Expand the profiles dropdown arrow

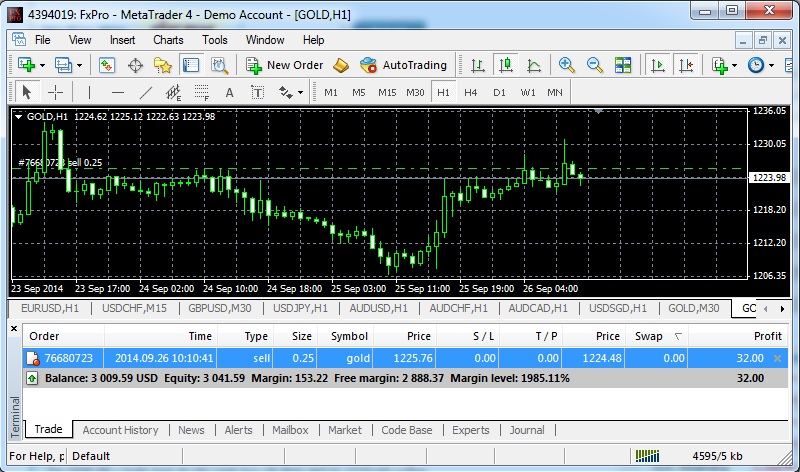[79, 65]
